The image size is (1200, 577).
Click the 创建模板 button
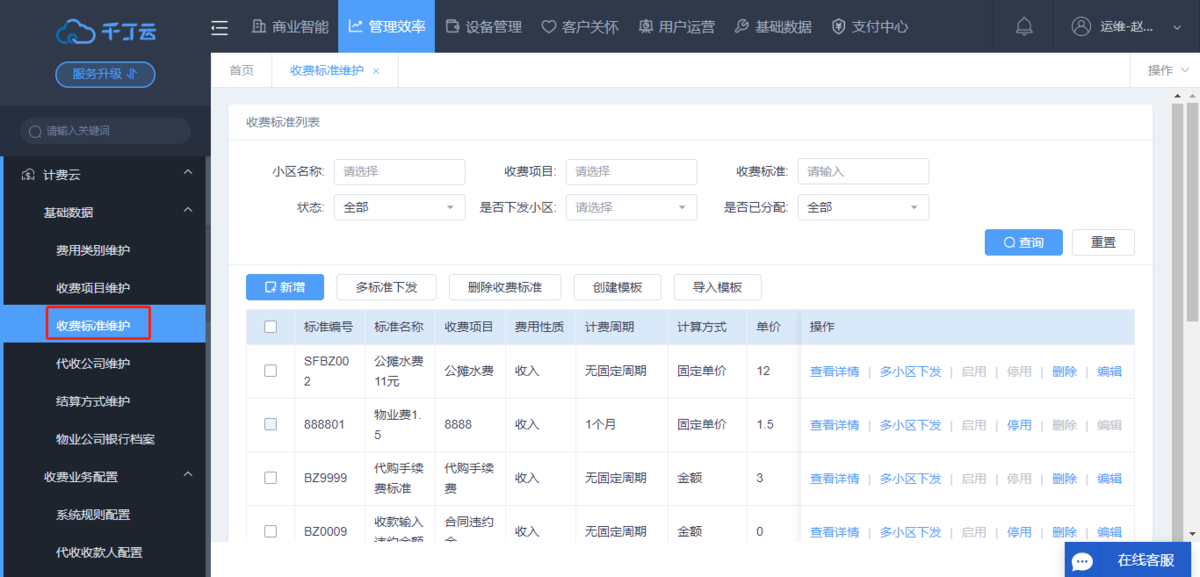click(x=617, y=287)
